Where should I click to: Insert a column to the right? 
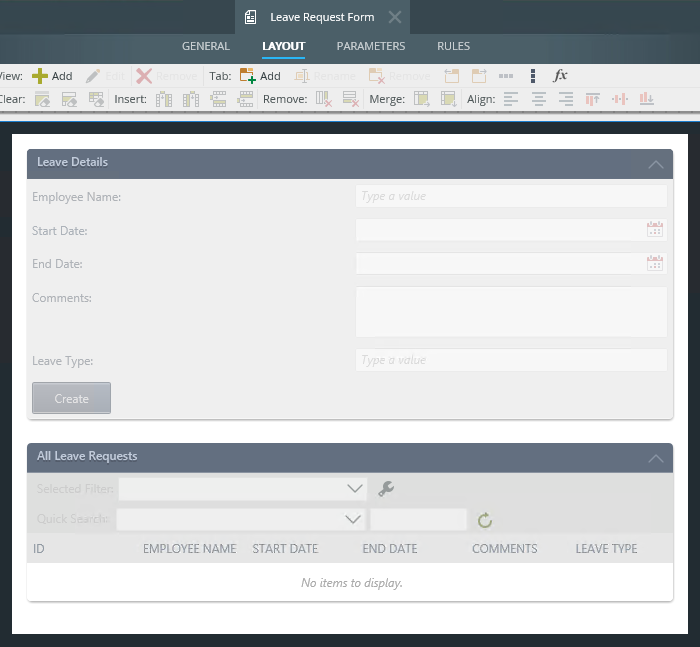click(191, 99)
